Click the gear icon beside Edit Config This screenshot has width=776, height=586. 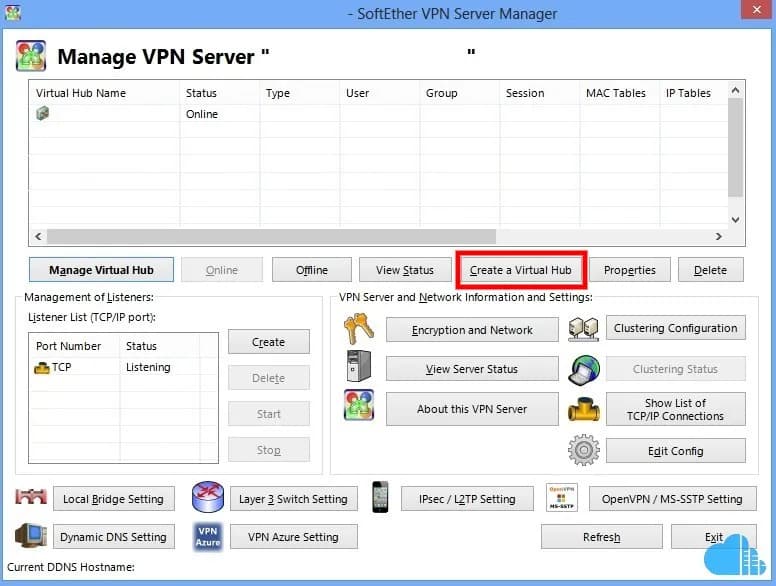[x=583, y=450]
